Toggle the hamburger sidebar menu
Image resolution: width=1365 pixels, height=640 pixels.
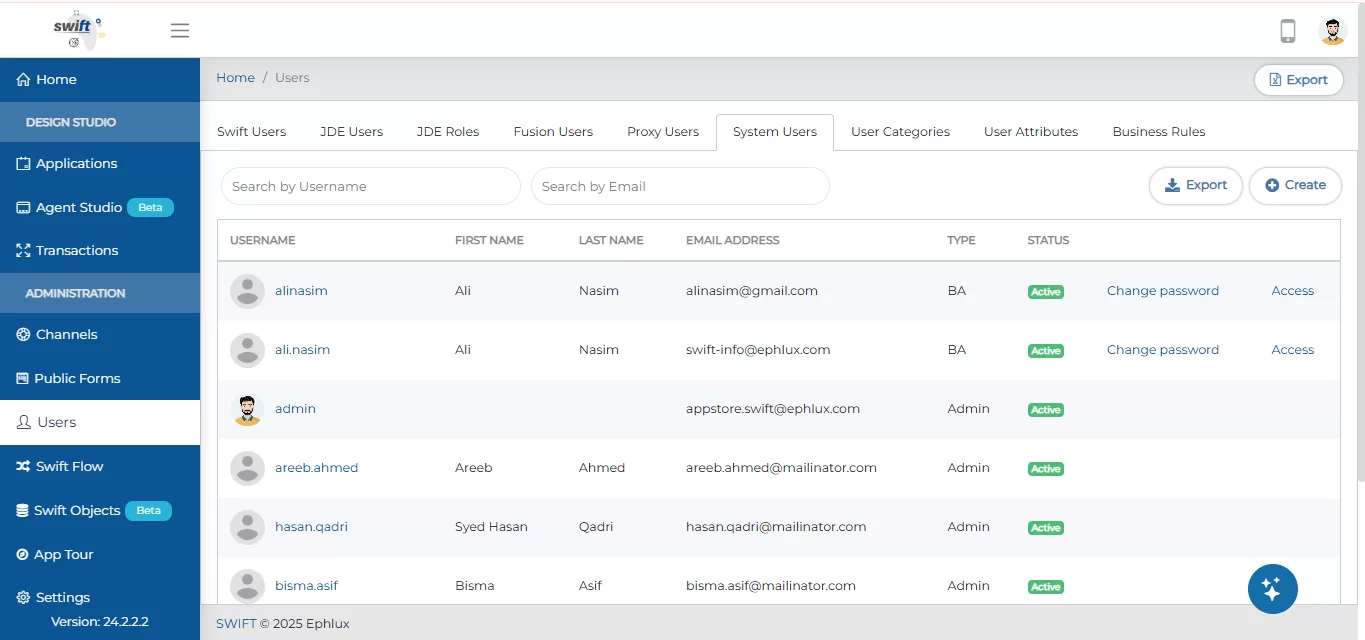180,31
